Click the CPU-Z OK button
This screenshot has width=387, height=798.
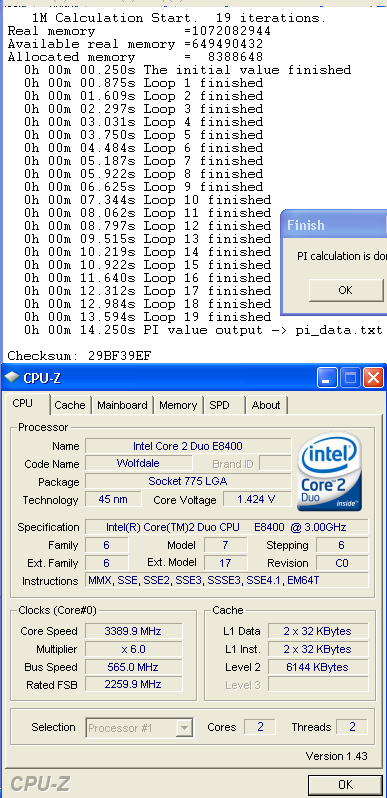345,784
